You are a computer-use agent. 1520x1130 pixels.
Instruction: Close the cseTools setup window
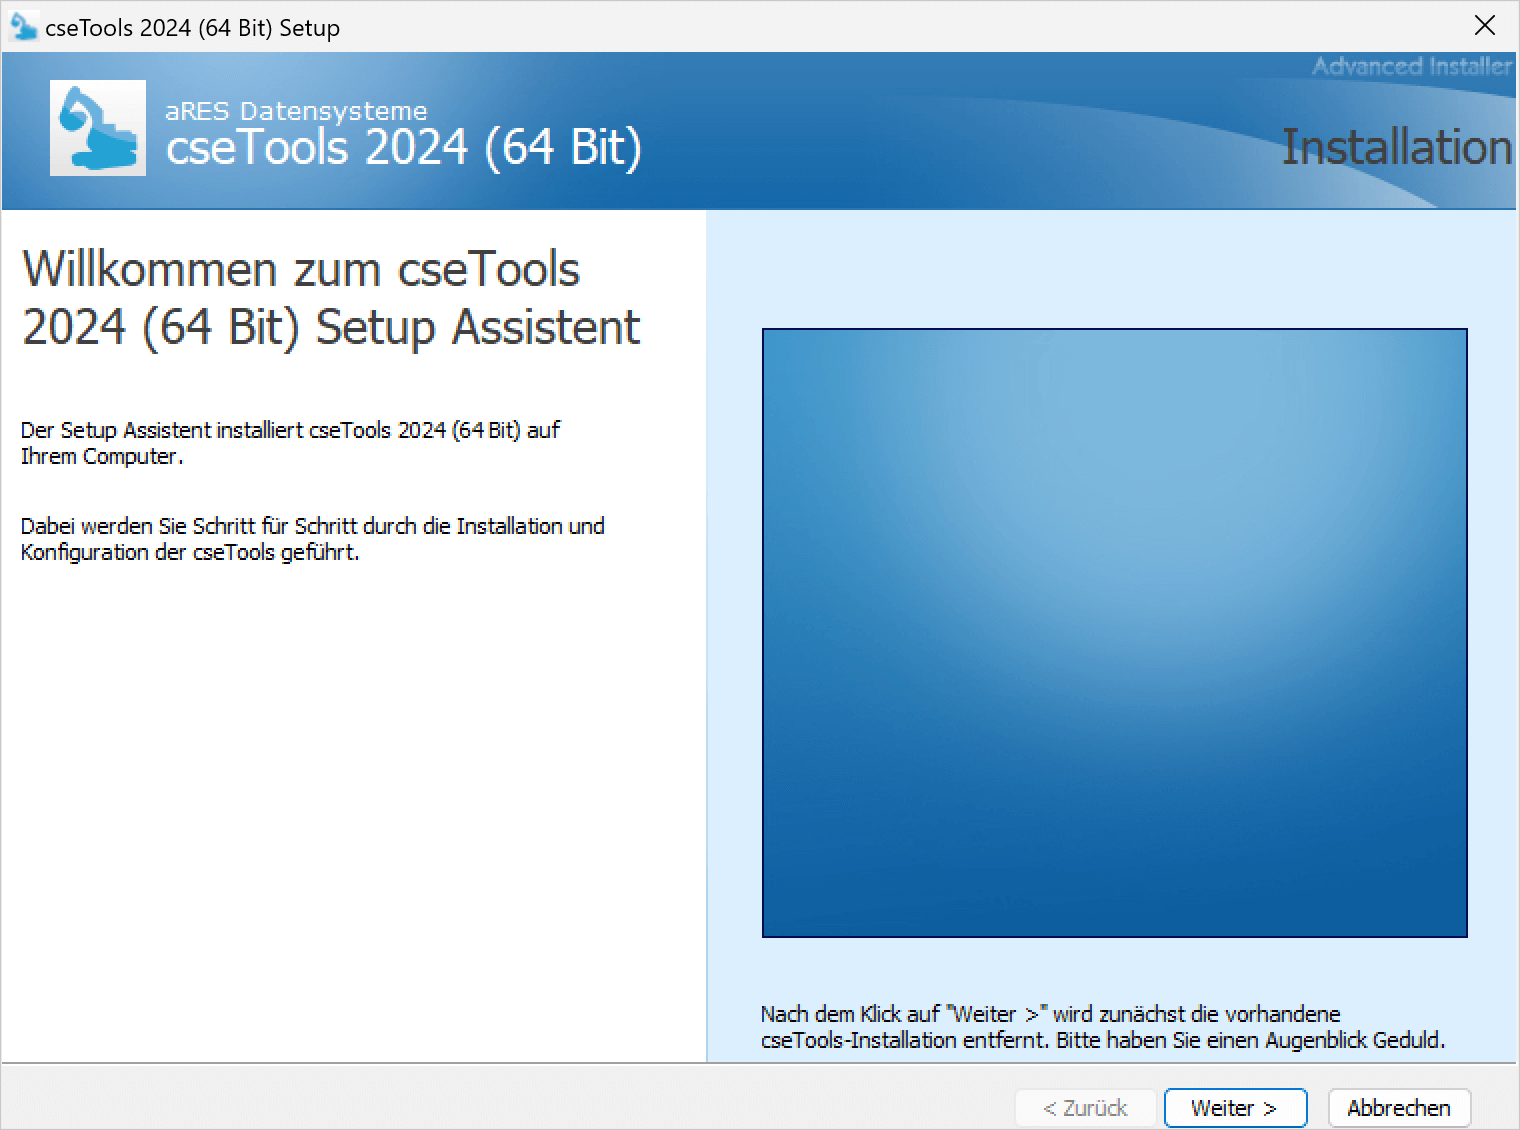[x=1485, y=26]
